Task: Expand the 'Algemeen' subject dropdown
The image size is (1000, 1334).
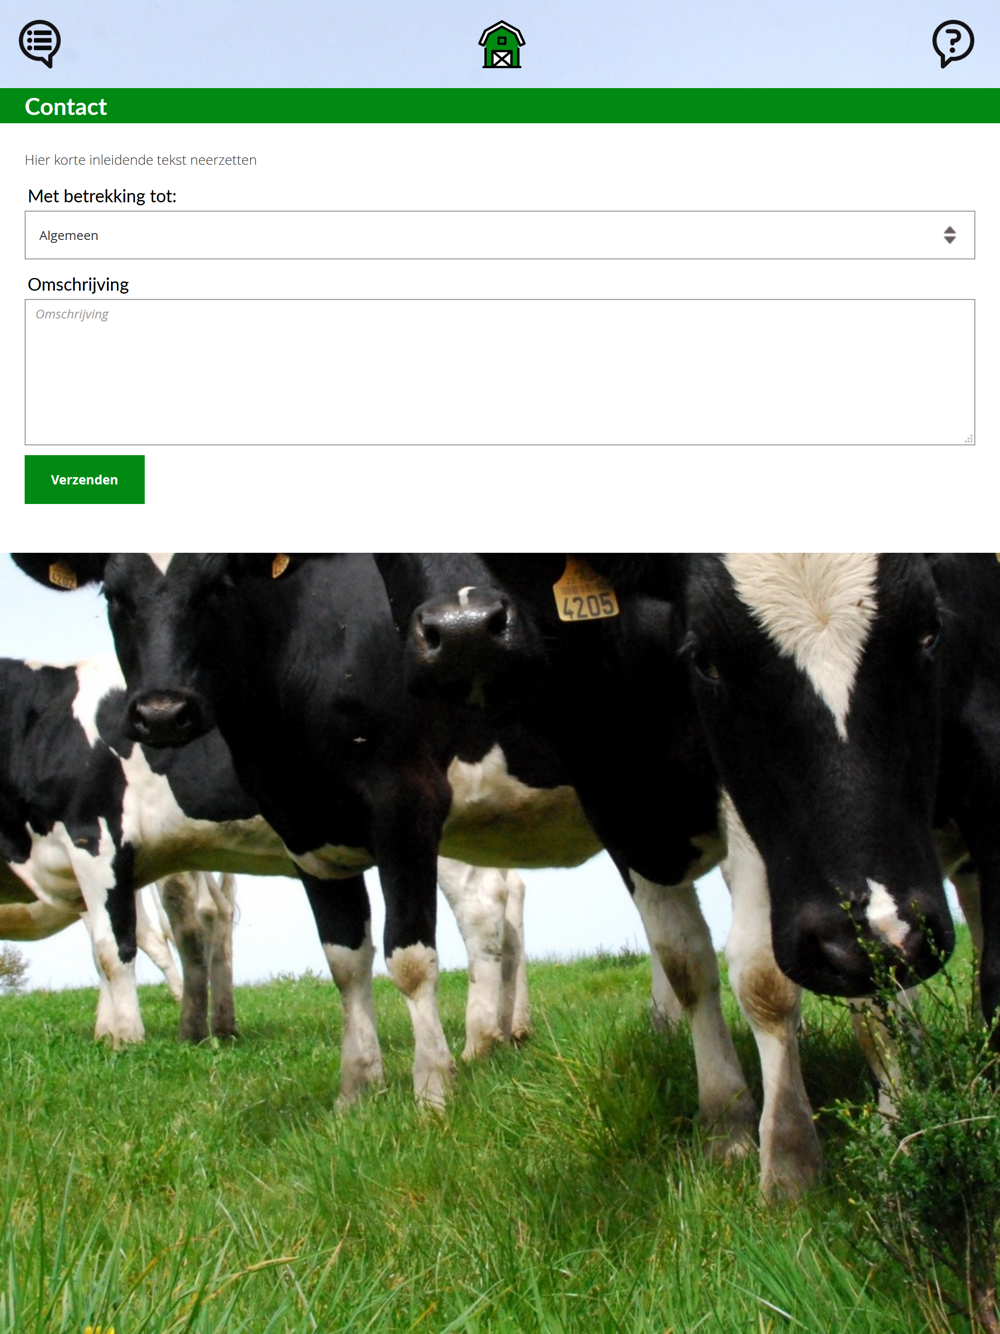Action: coord(500,235)
